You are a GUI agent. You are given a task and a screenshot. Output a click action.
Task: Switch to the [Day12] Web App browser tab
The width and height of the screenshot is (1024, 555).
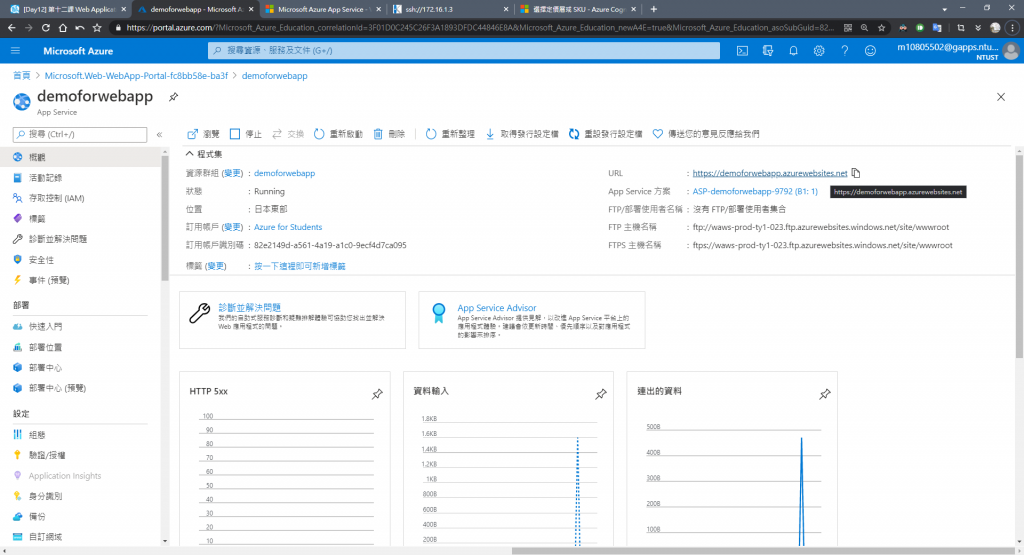(69, 9)
